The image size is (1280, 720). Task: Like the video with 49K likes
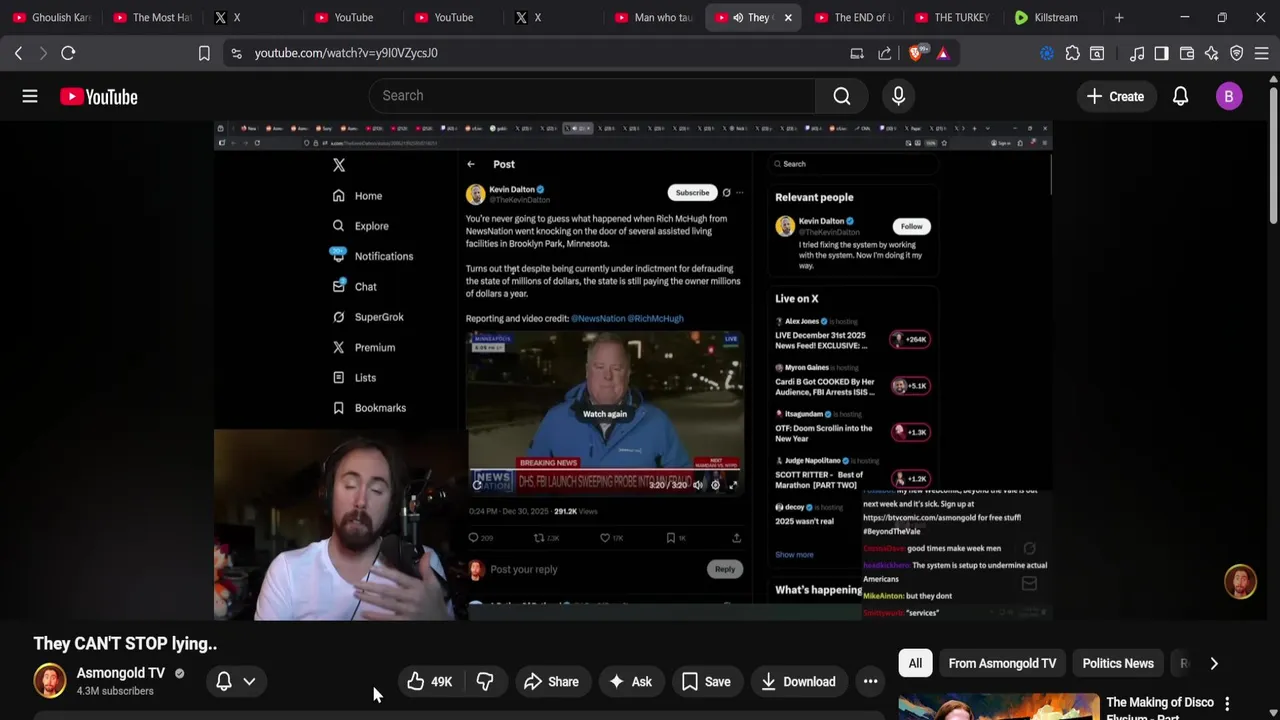click(430, 682)
